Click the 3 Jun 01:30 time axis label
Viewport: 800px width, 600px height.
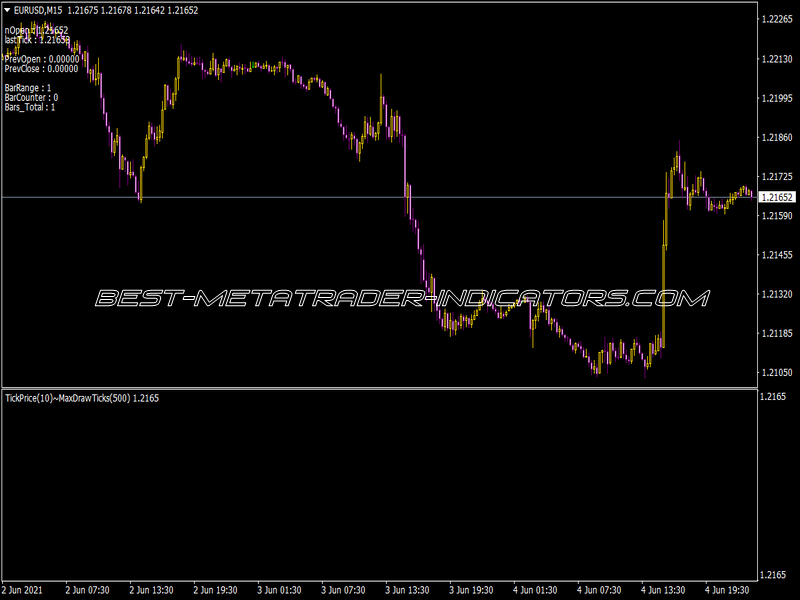pos(279,590)
